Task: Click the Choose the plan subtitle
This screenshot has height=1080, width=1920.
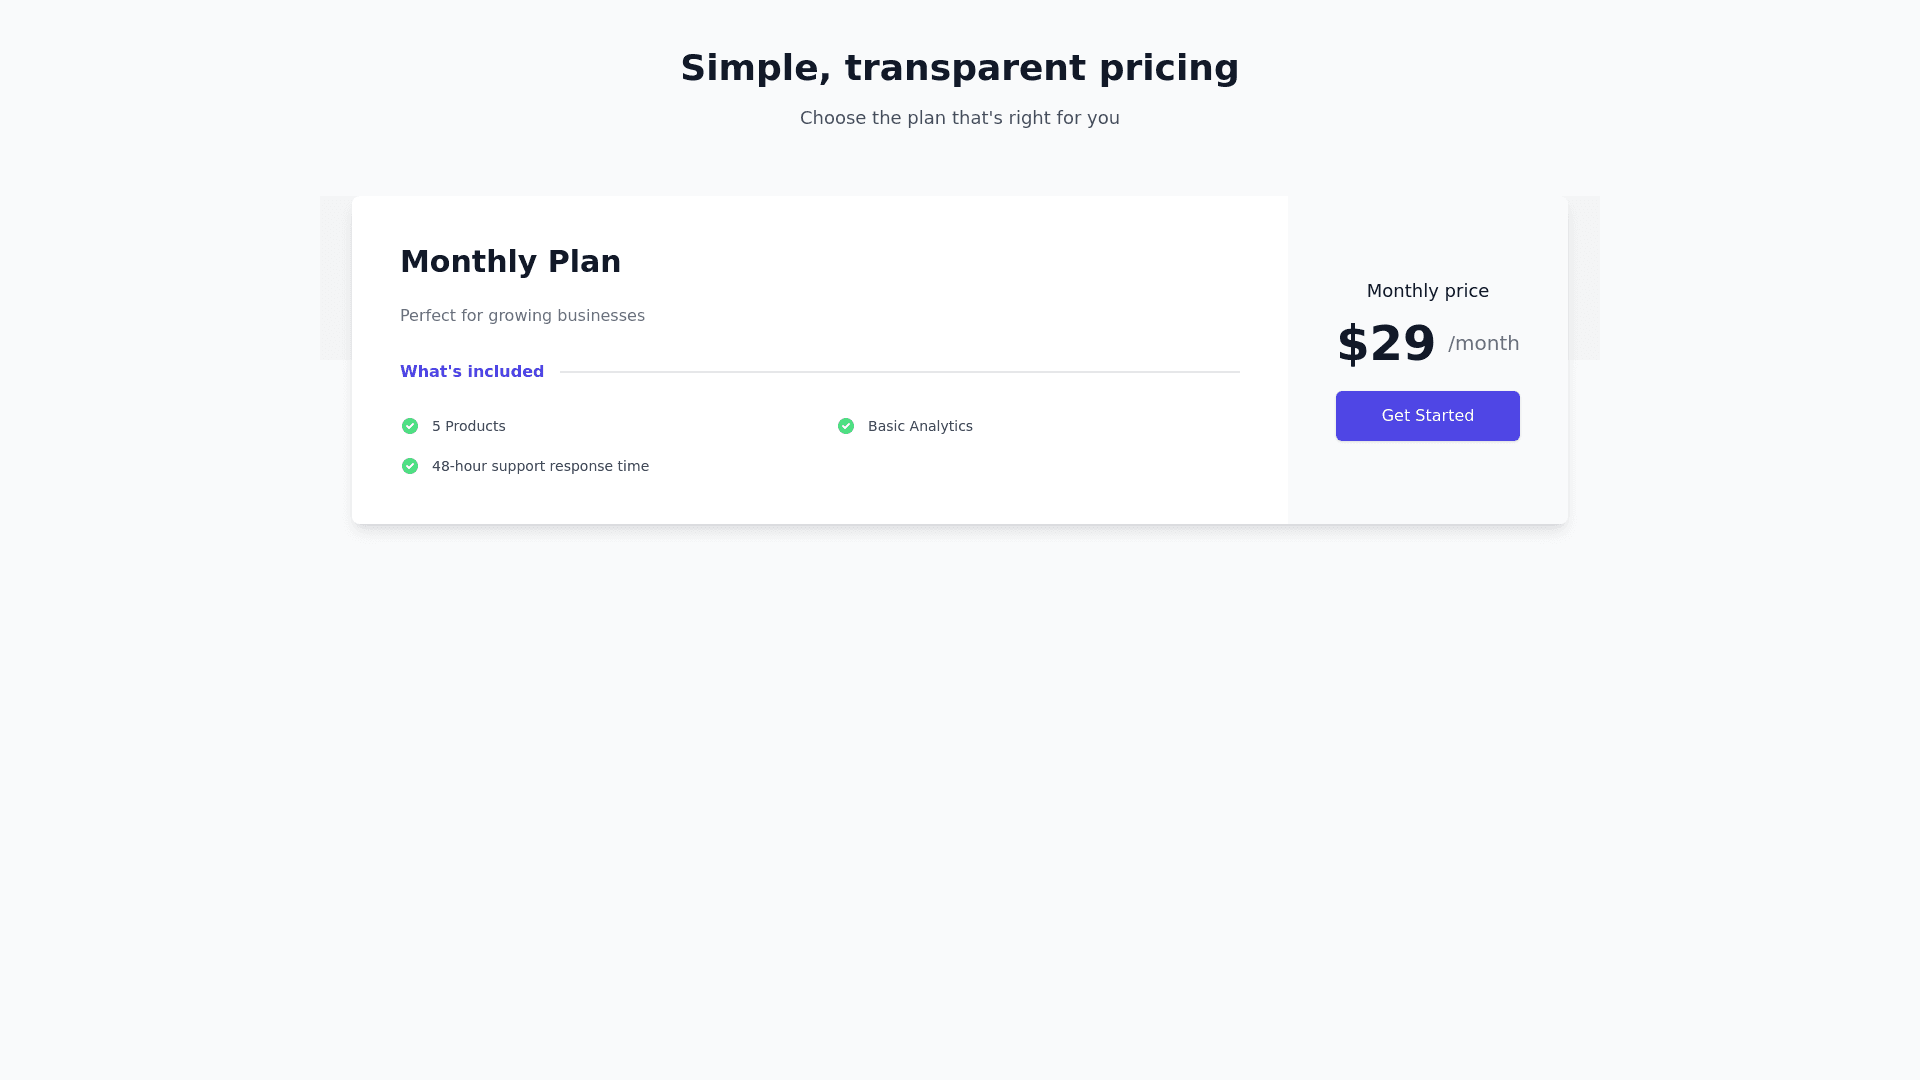Action: click(960, 118)
